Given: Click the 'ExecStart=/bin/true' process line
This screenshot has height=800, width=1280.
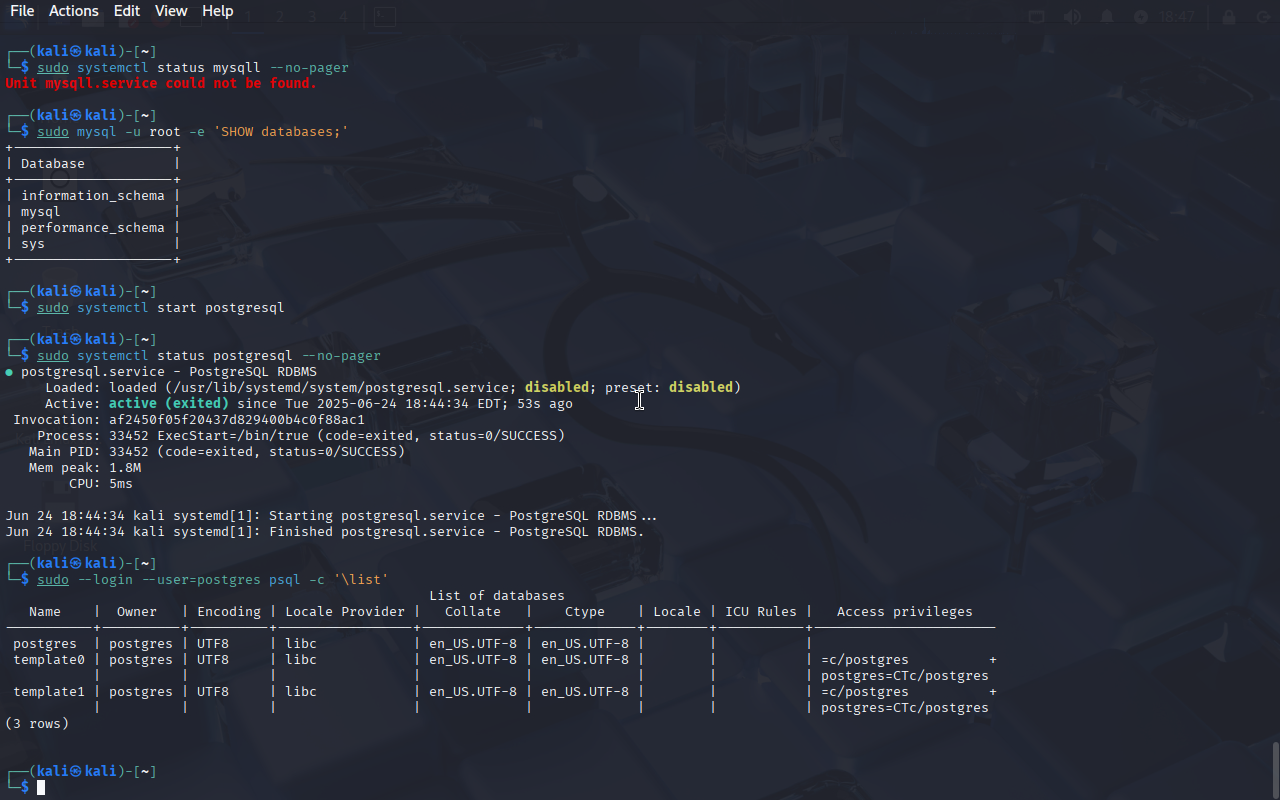Looking at the screenshot, I should (x=301, y=435).
